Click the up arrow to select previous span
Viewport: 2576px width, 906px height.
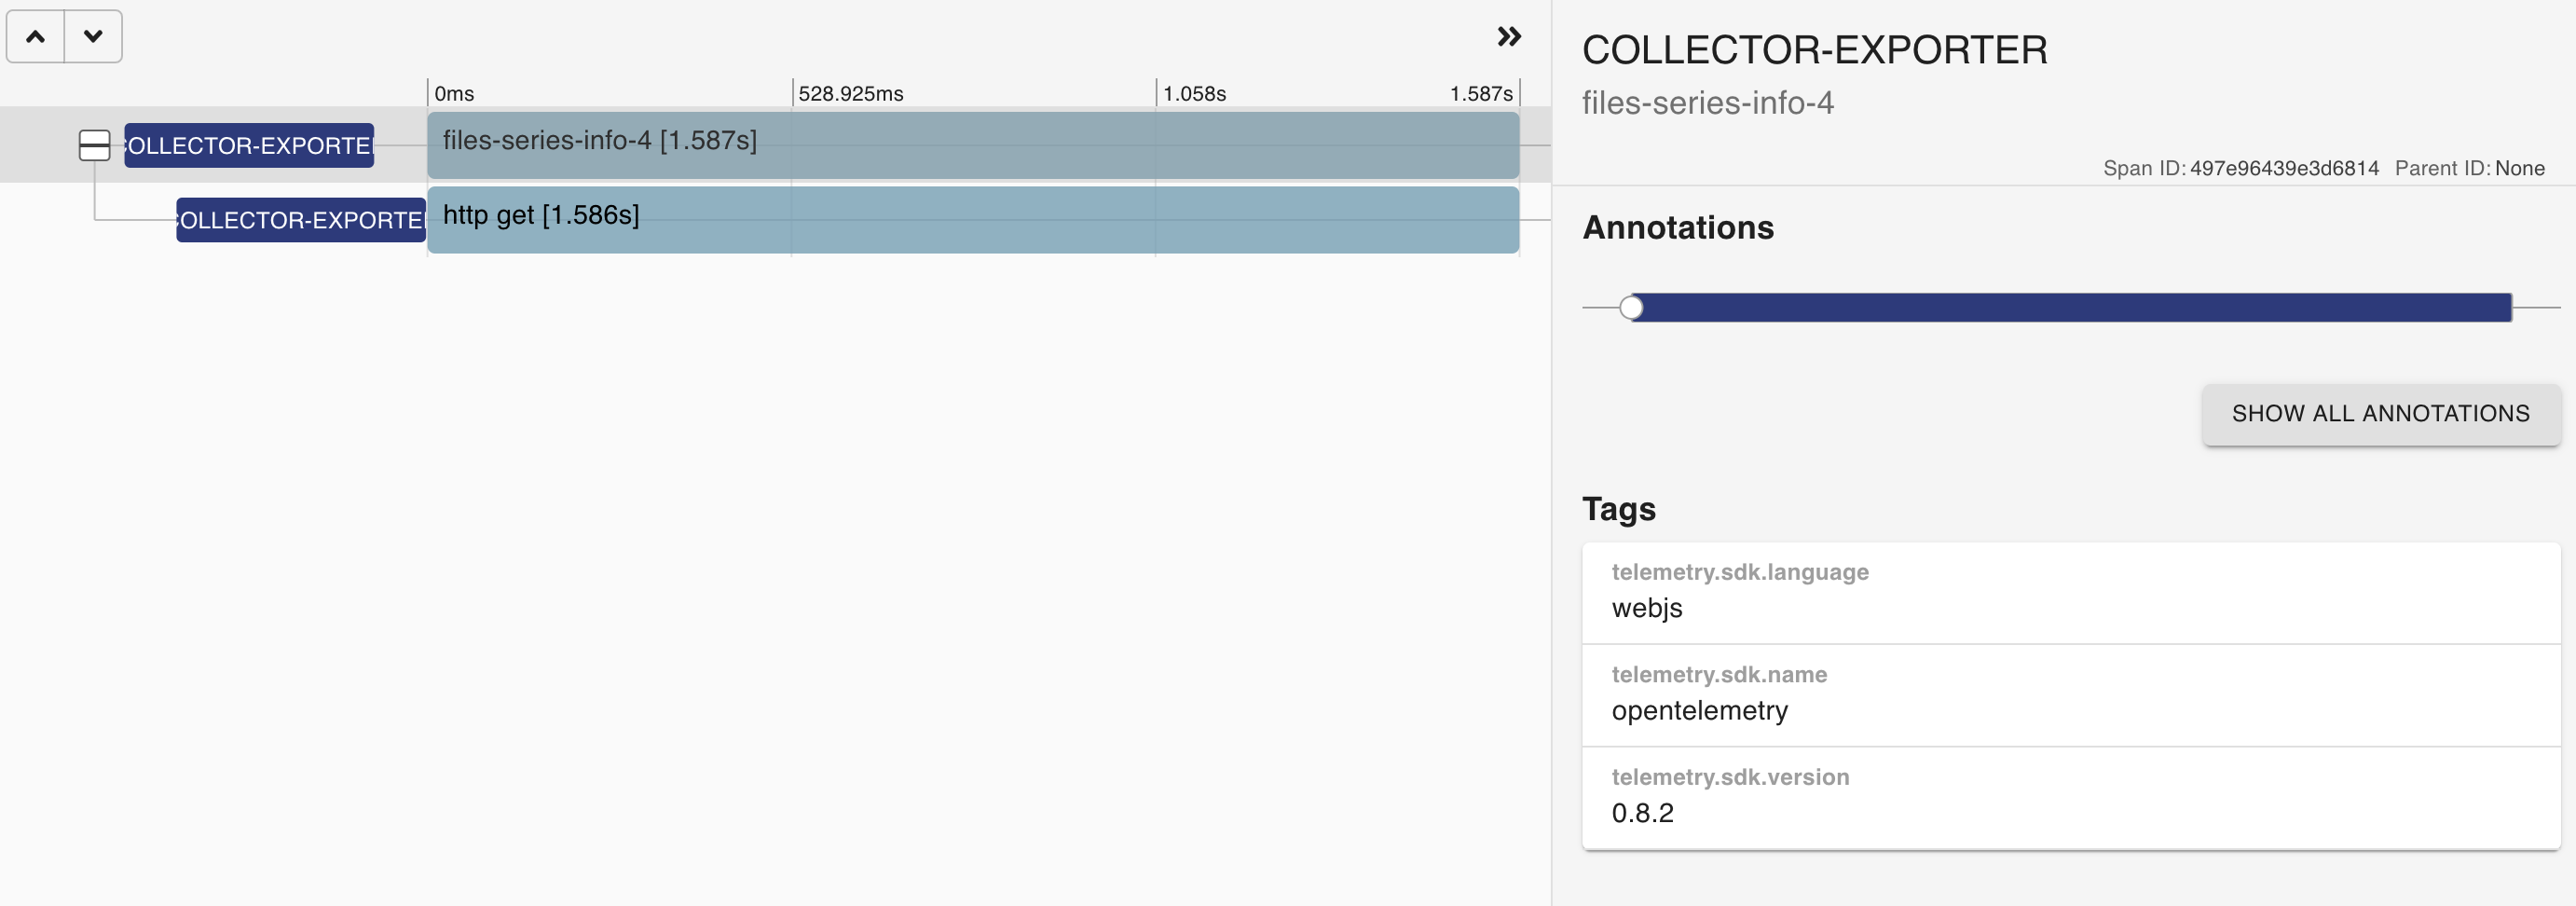pos(36,37)
